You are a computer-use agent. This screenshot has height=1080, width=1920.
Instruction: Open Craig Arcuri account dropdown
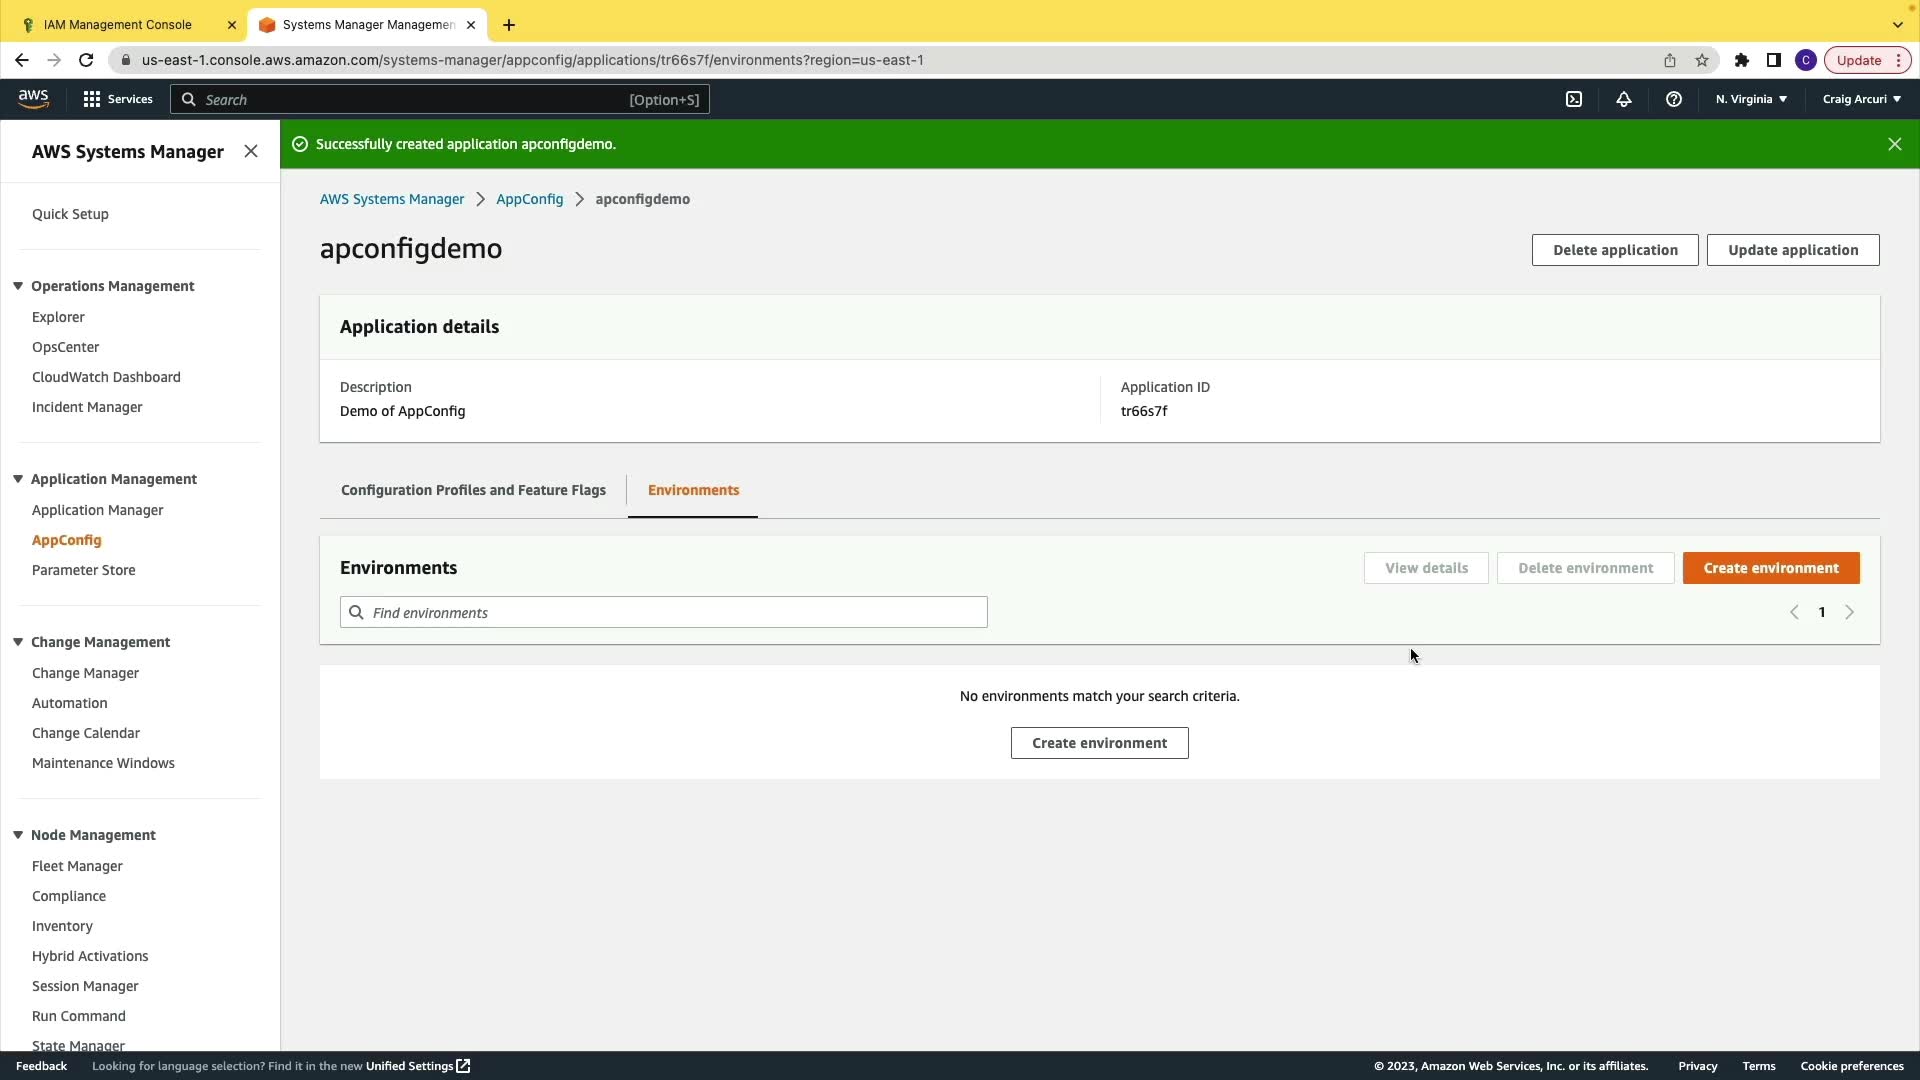tap(1861, 99)
